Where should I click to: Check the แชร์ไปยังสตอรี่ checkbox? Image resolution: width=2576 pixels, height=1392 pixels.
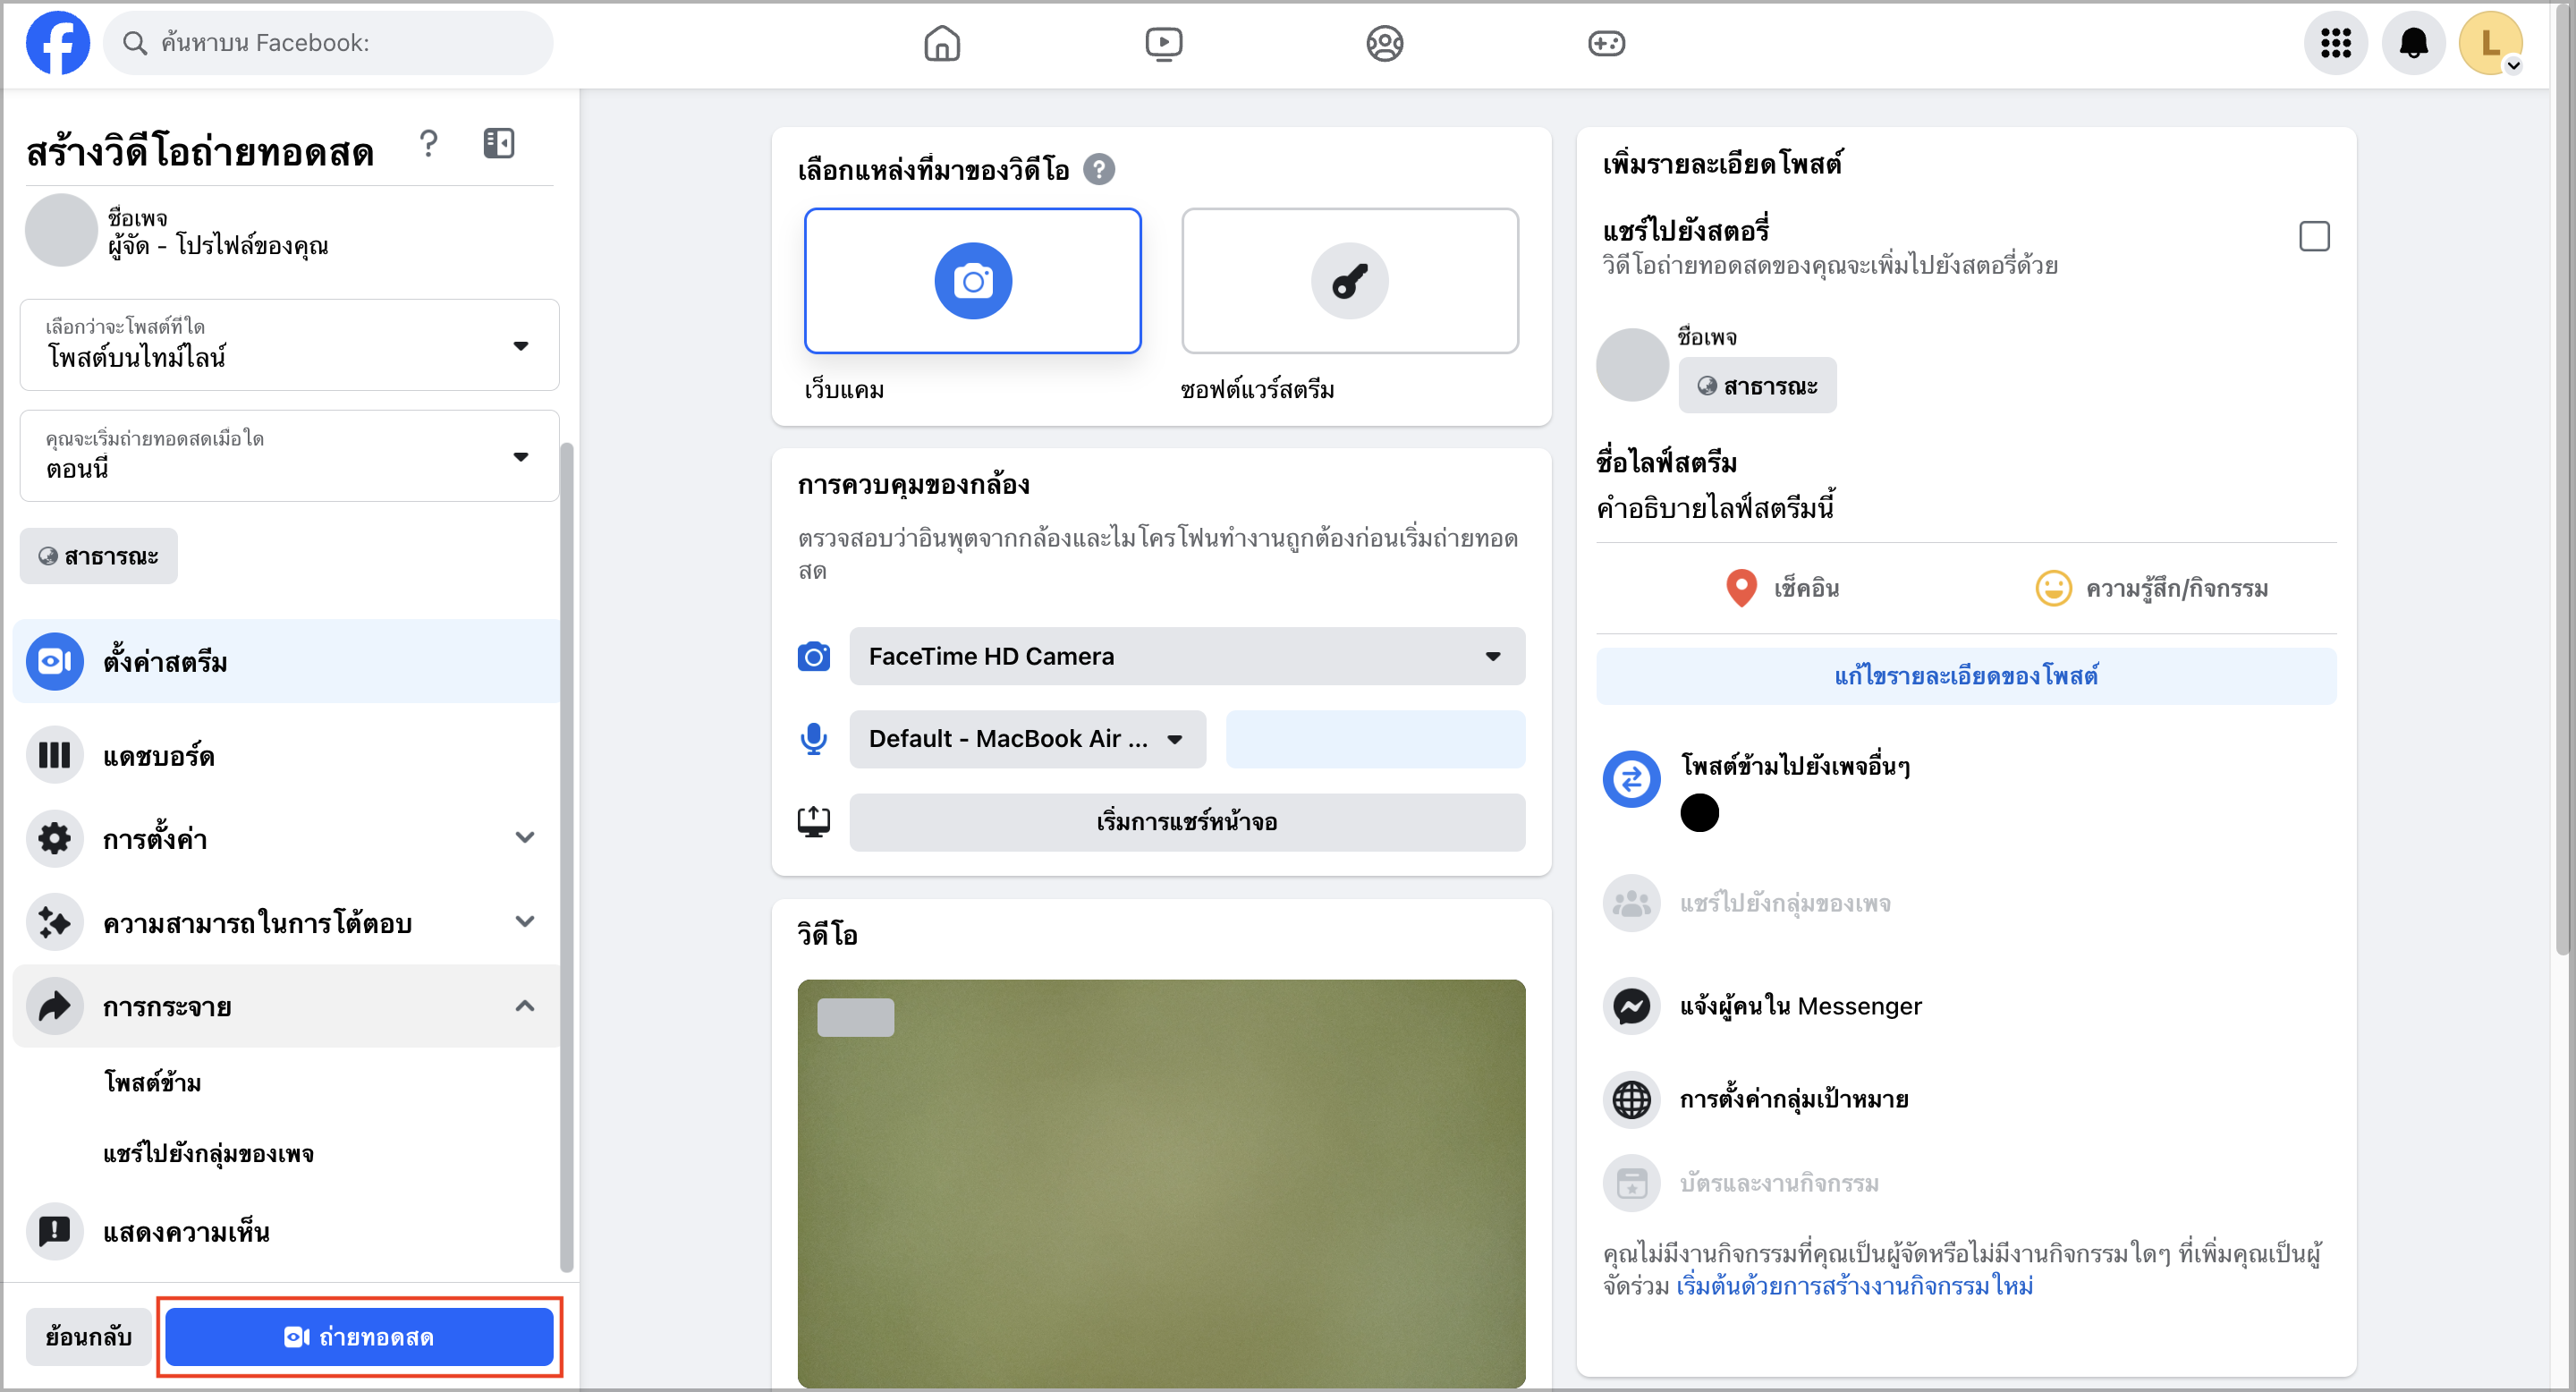2313,237
